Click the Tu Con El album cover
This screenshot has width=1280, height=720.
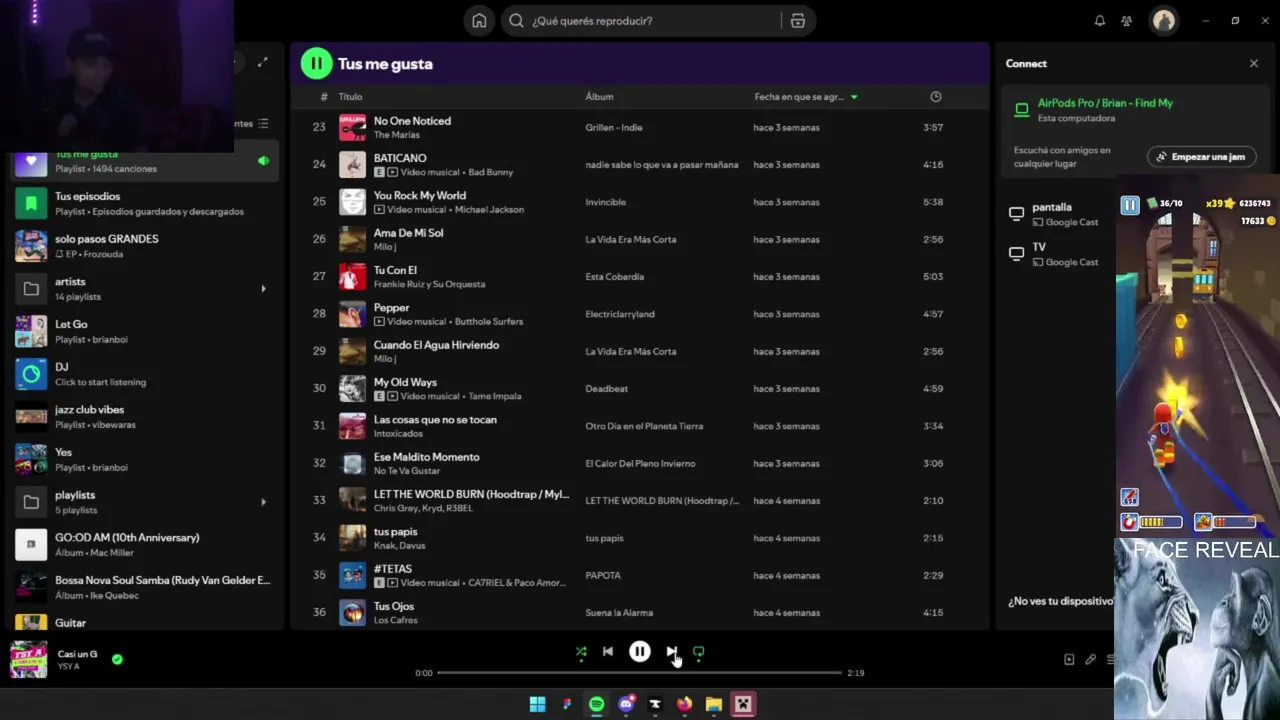point(352,277)
